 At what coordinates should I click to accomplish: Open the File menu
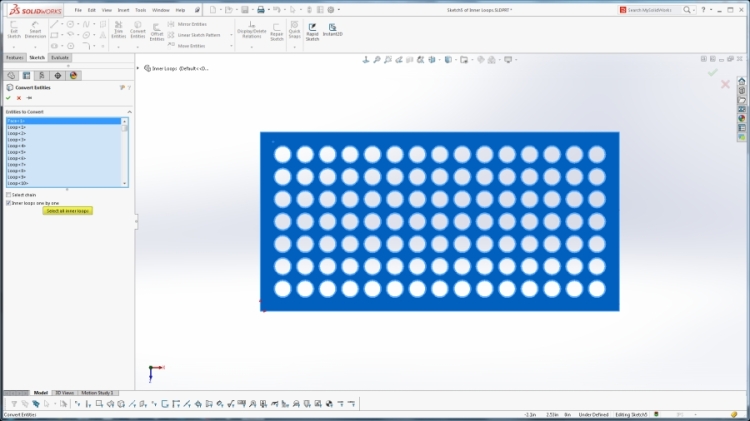78,10
